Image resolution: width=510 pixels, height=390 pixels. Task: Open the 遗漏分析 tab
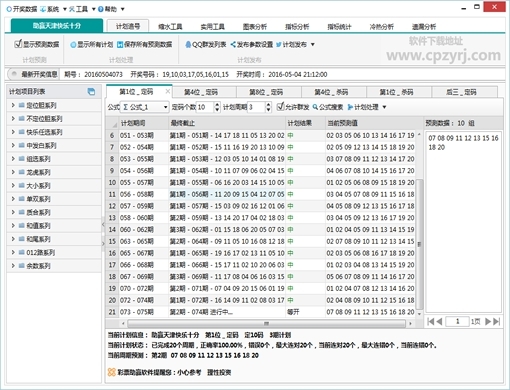[424, 27]
